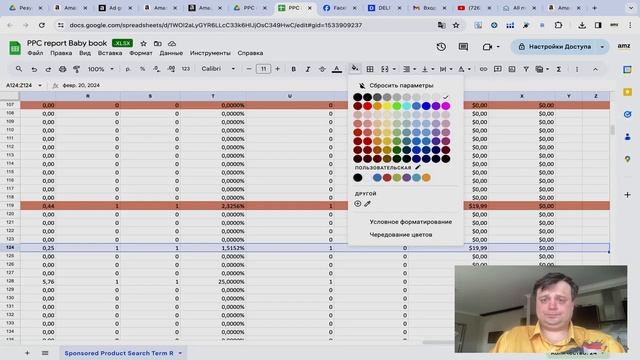This screenshot has height=360, width=640.
Task: Click the search menus magnifier icon
Action: tap(19, 69)
